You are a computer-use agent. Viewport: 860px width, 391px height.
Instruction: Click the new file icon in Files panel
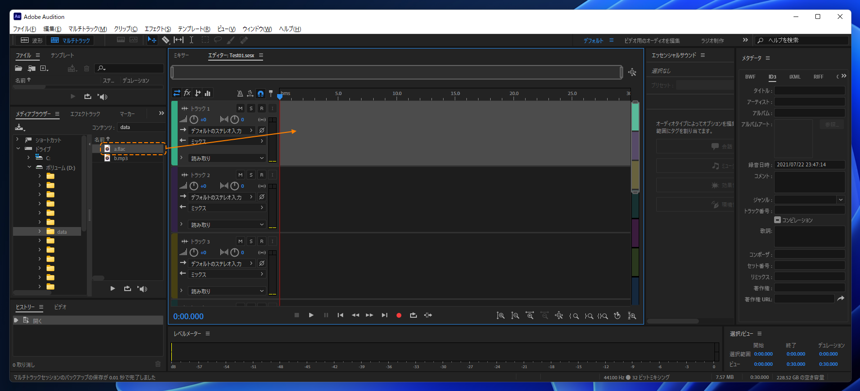44,69
